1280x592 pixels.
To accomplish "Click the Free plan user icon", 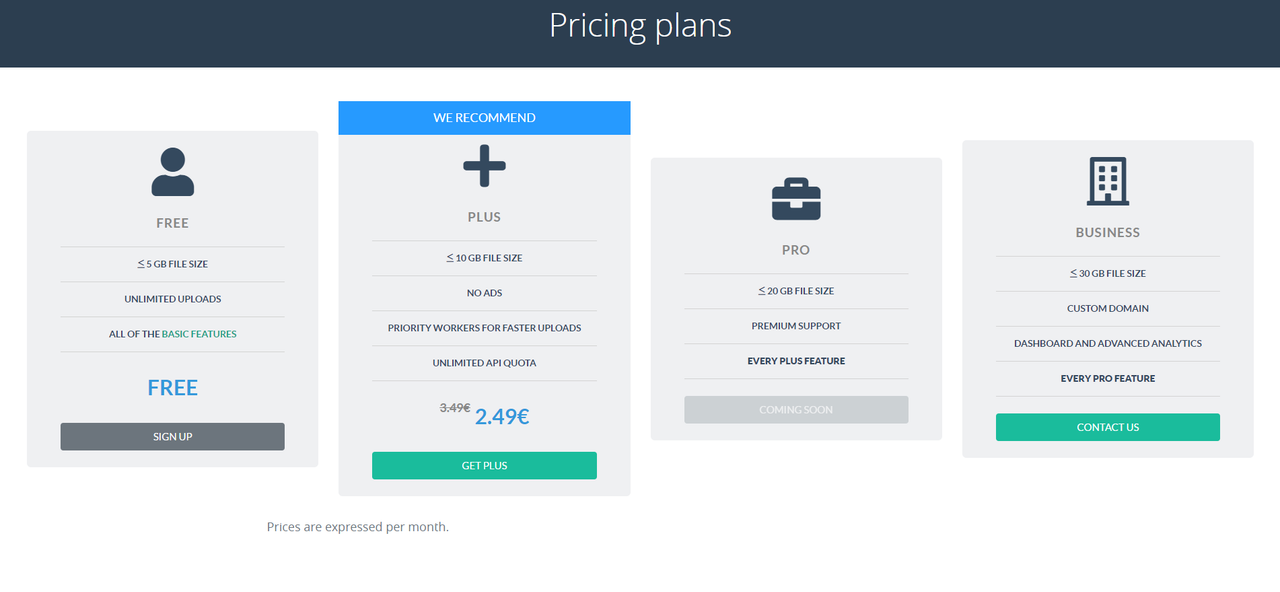I will pos(172,172).
